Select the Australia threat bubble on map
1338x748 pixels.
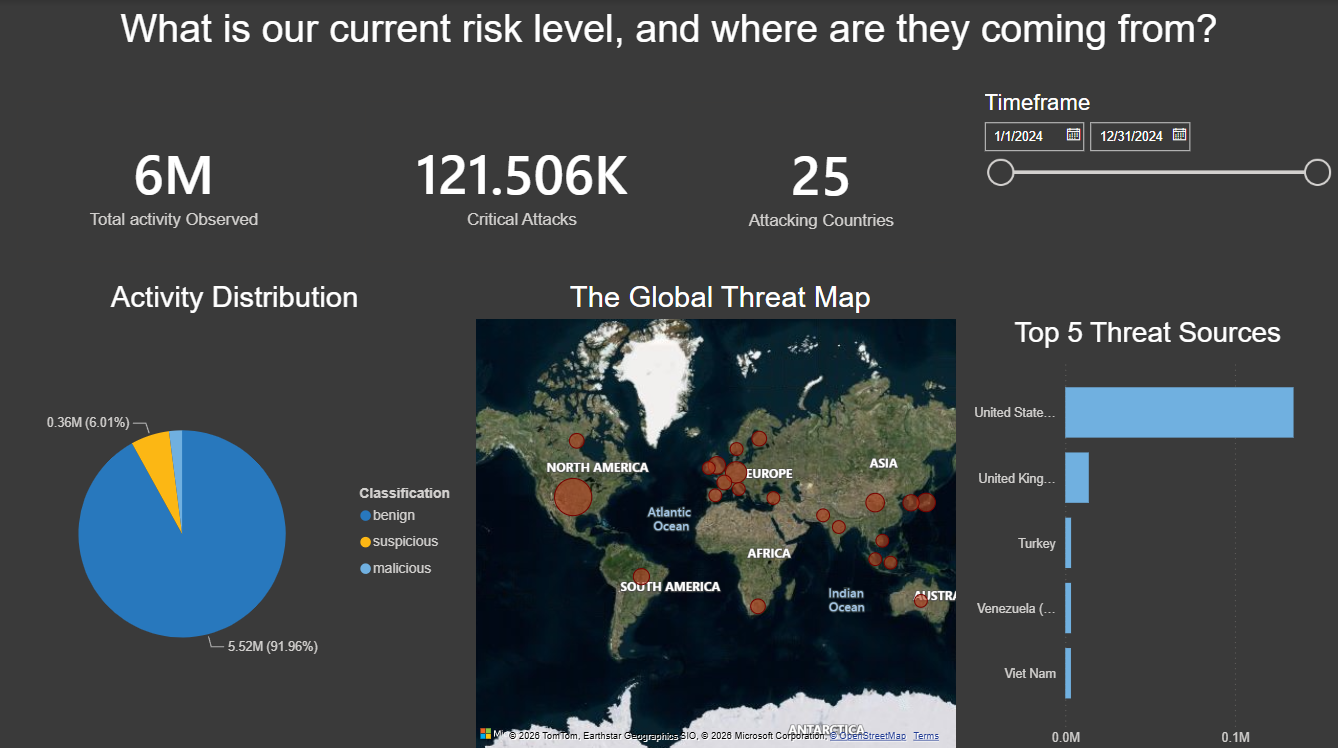tap(920, 601)
